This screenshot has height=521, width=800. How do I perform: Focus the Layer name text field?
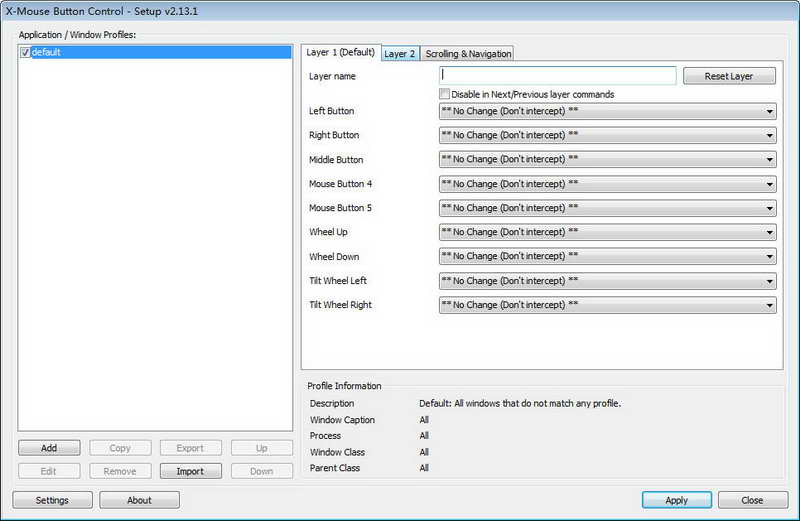(x=558, y=76)
